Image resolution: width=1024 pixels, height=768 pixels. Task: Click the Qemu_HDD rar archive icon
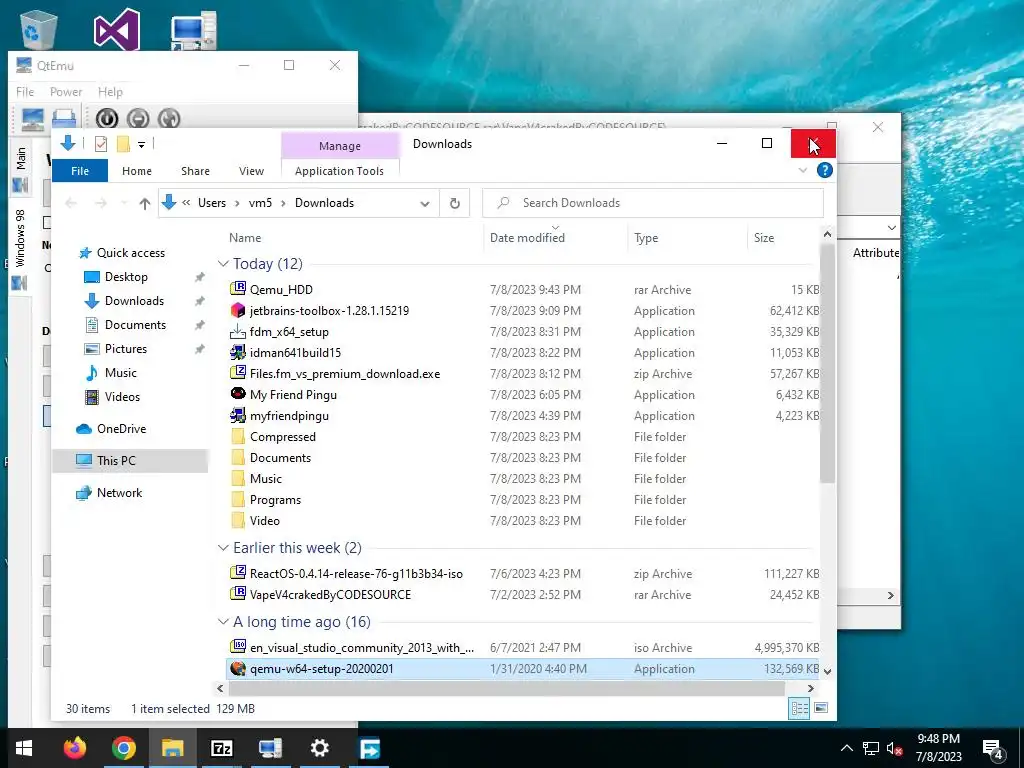click(238, 289)
